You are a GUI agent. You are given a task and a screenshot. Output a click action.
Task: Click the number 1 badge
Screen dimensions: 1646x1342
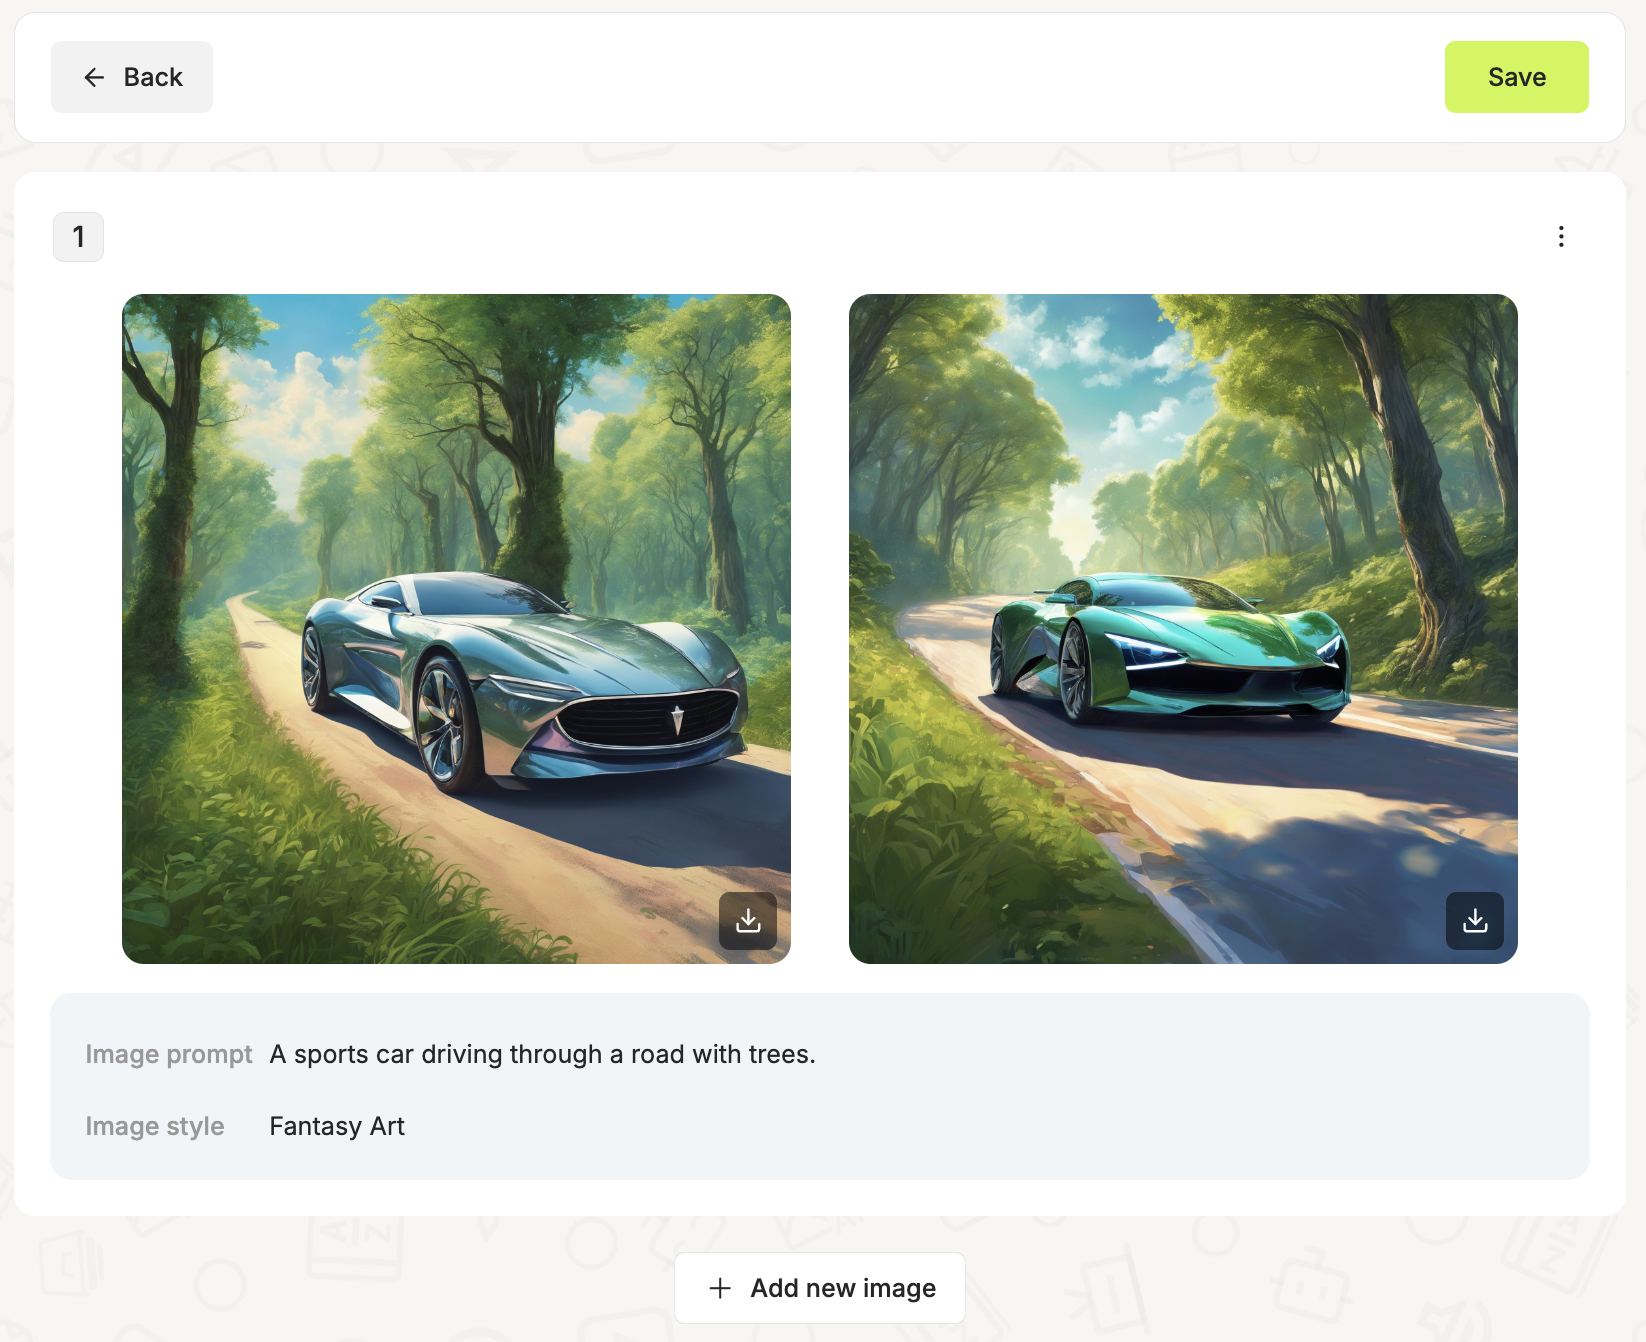78,237
